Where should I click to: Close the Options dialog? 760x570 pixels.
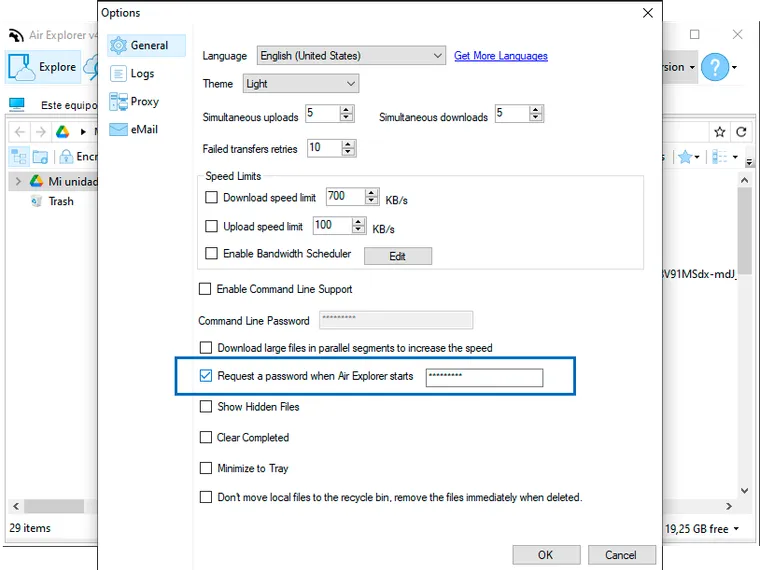648,13
